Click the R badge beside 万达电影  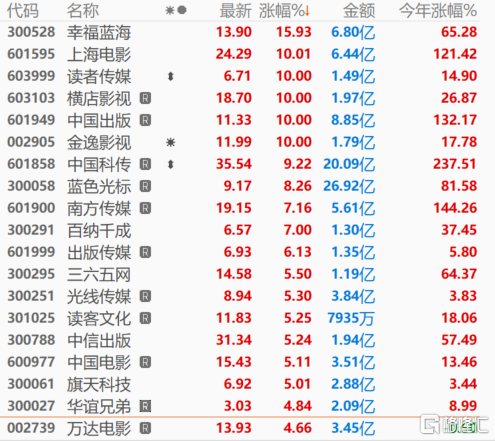point(145,428)
